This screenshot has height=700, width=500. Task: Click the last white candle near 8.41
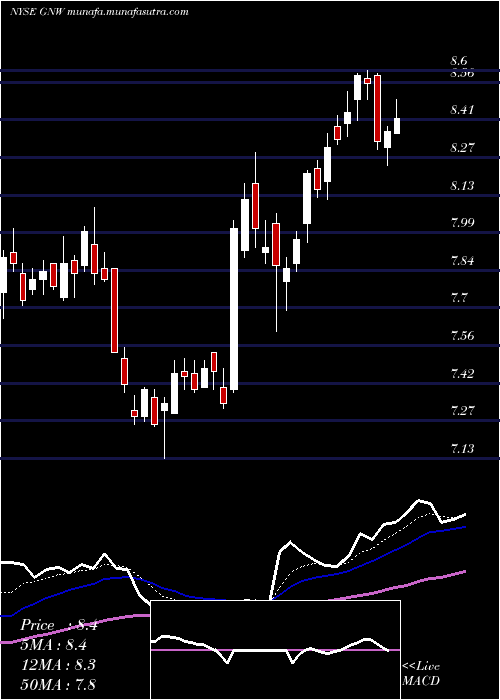click(397, 125)
